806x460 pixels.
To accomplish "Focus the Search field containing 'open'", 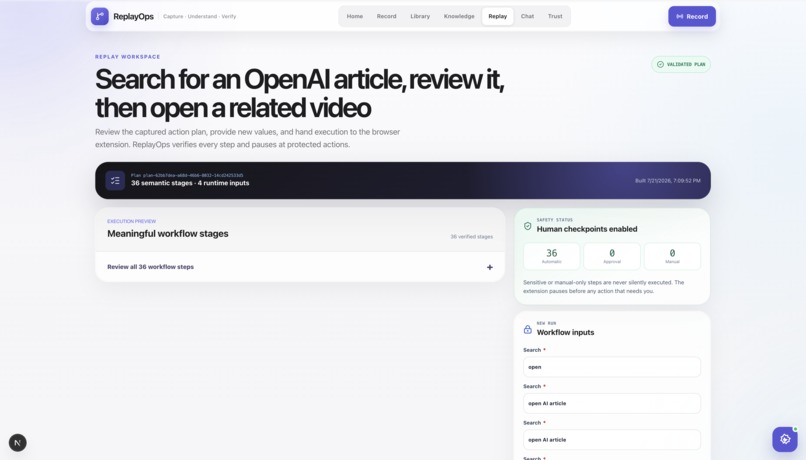I will click(x=612, y=367).
